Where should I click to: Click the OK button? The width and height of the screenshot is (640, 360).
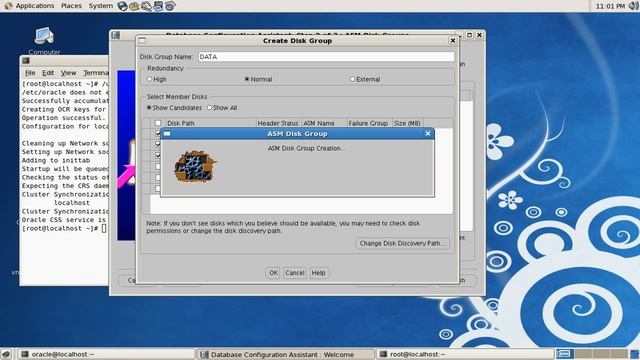(x=273, y=273)
